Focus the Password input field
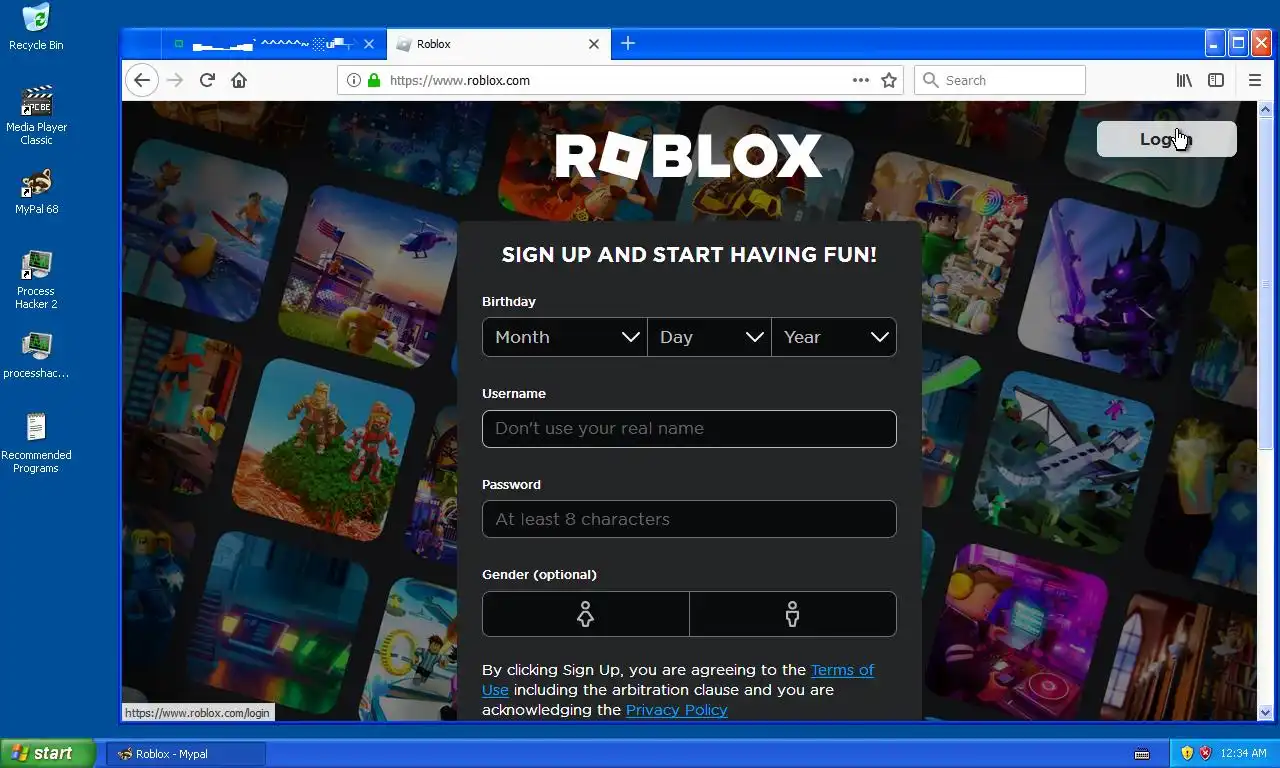This screenshot has width=1280, height=768. 689,519
